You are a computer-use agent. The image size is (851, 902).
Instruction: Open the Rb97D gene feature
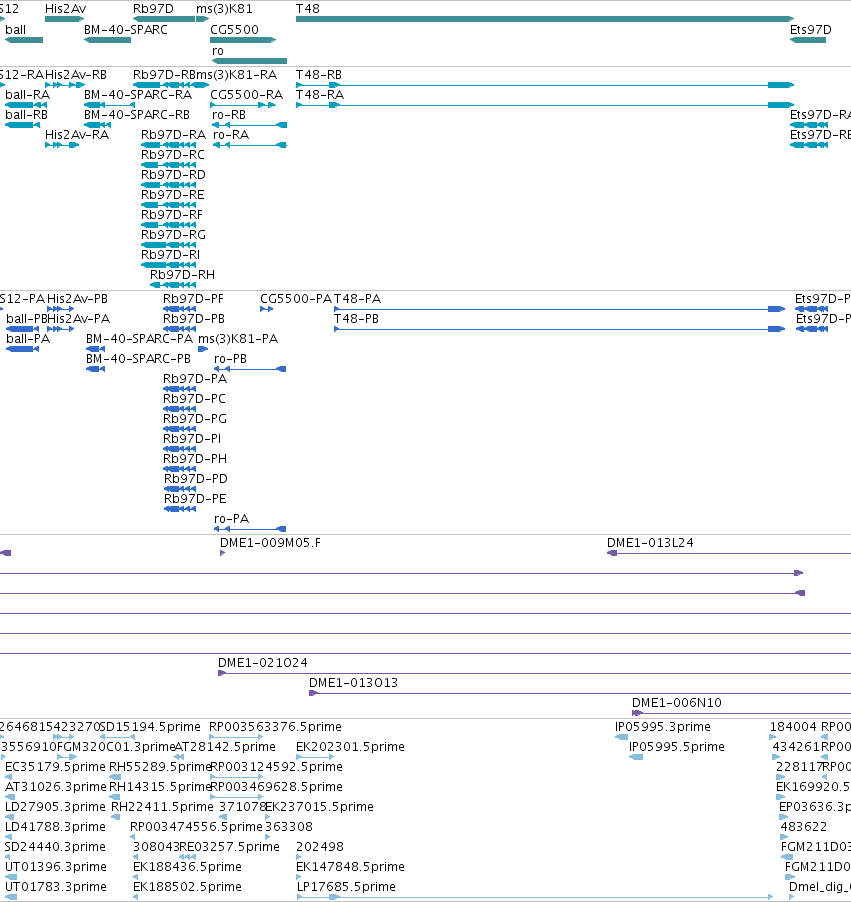[x=164, y=19]
